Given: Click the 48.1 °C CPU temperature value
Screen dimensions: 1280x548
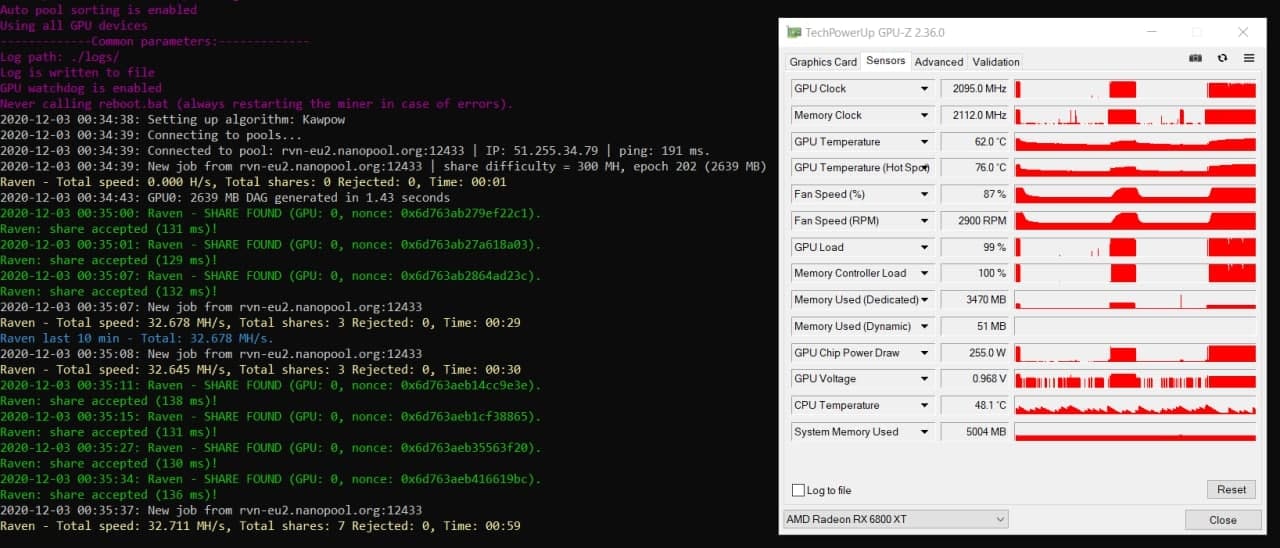Looking at the screenshot, I should (x=975, y=405).
